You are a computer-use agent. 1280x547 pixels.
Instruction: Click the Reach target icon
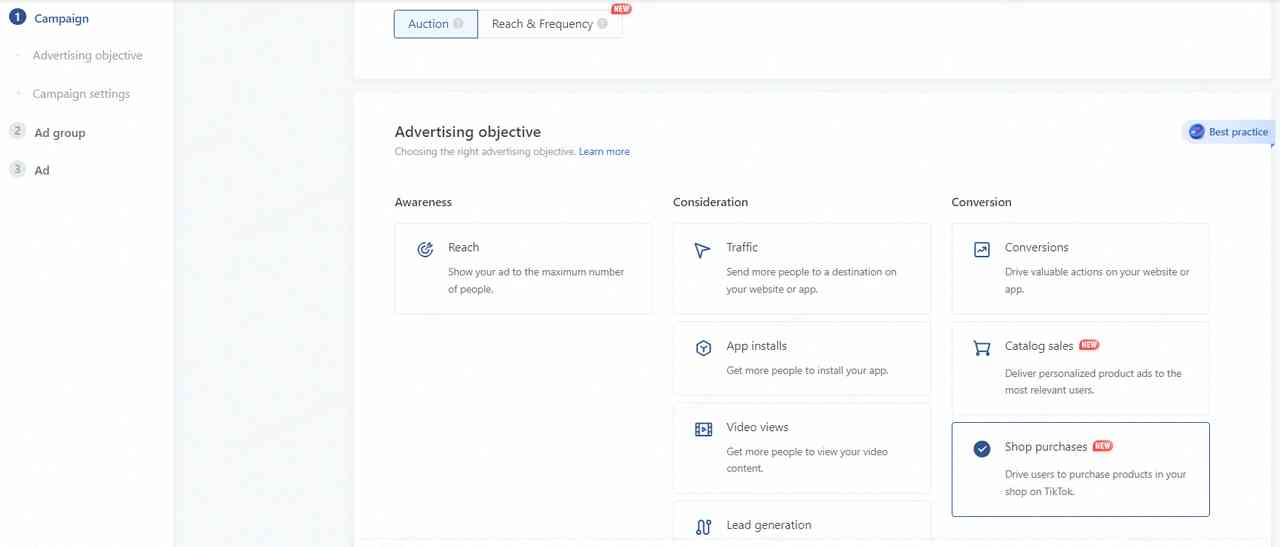[x=425, y=249]
